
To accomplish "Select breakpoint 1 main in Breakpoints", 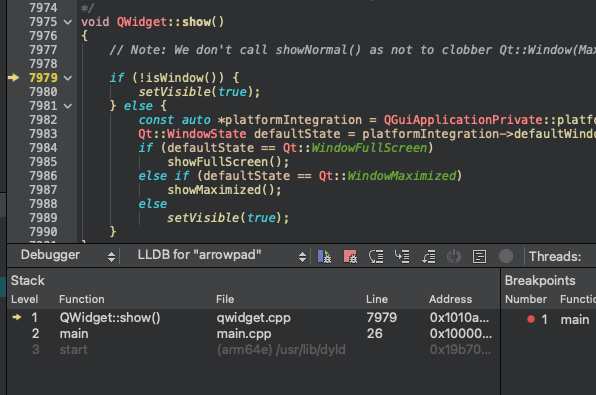I will pyautogui.click(x=549, y=319).
